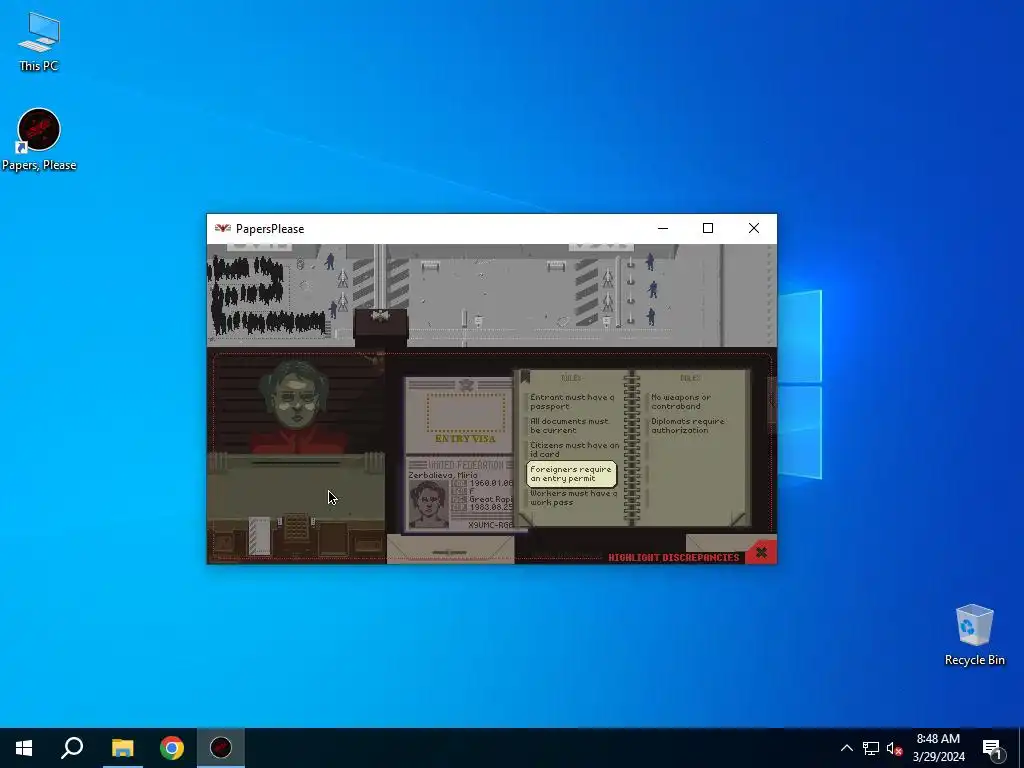This screenshot has height=768, width=1024.
Task: Open the This PC desktop icon
Action: (39, 42)
